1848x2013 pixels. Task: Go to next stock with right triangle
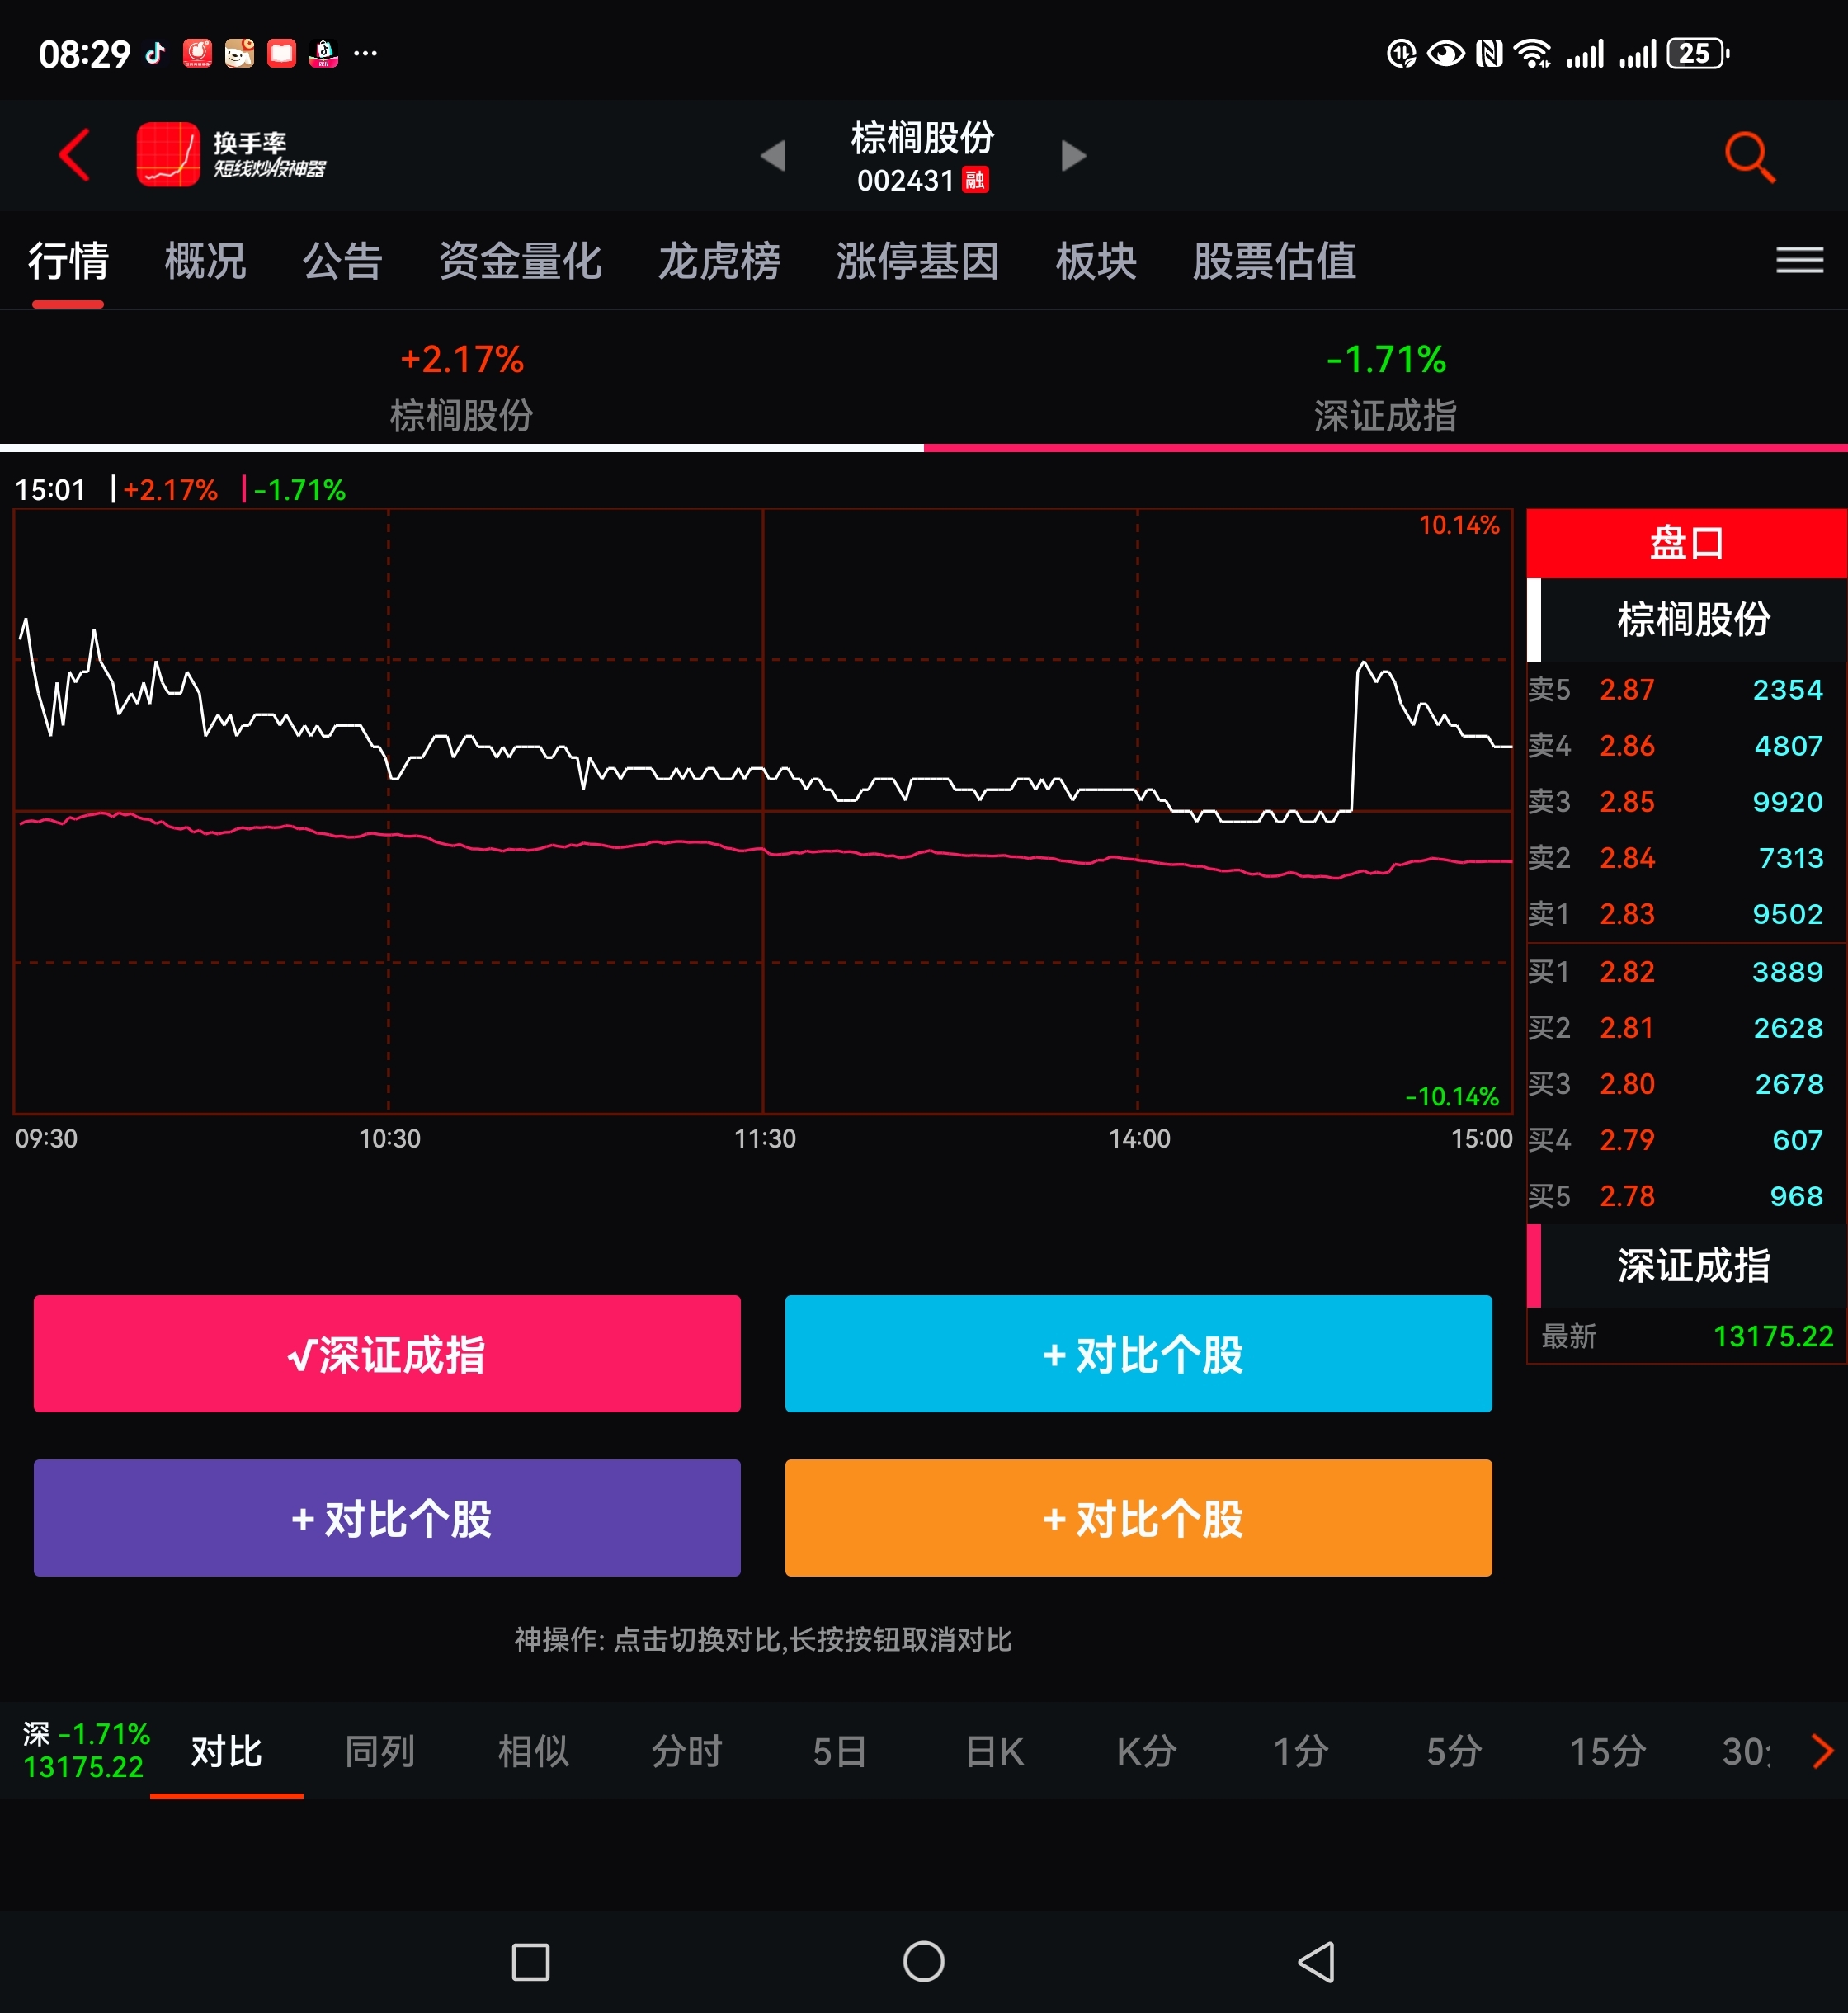pos(1073,156)
